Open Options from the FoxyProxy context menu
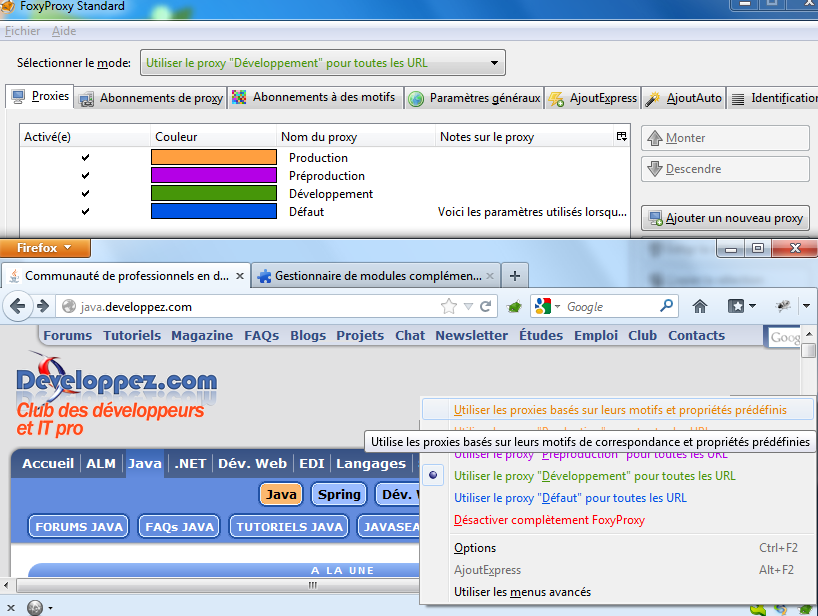This screenshot has height=616, width=818. (x=616, y=548)
